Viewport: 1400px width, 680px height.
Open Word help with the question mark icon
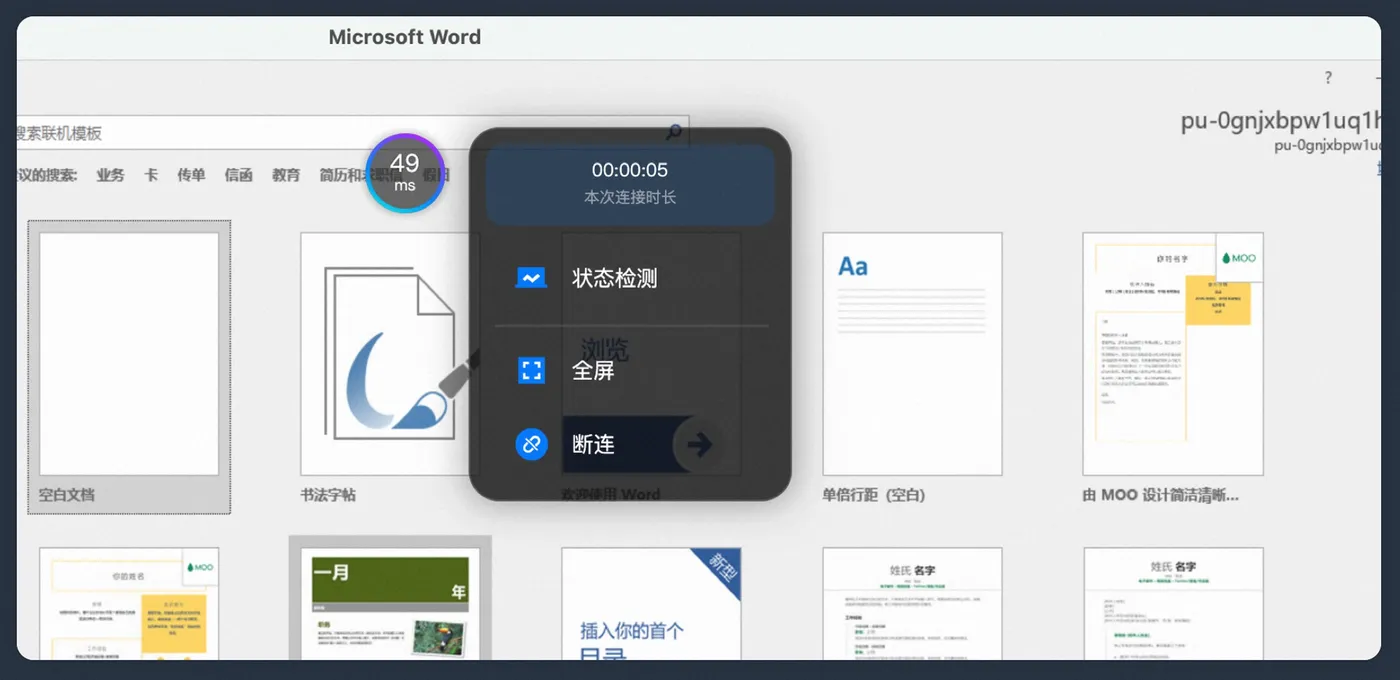click(x=1328, y=78)
